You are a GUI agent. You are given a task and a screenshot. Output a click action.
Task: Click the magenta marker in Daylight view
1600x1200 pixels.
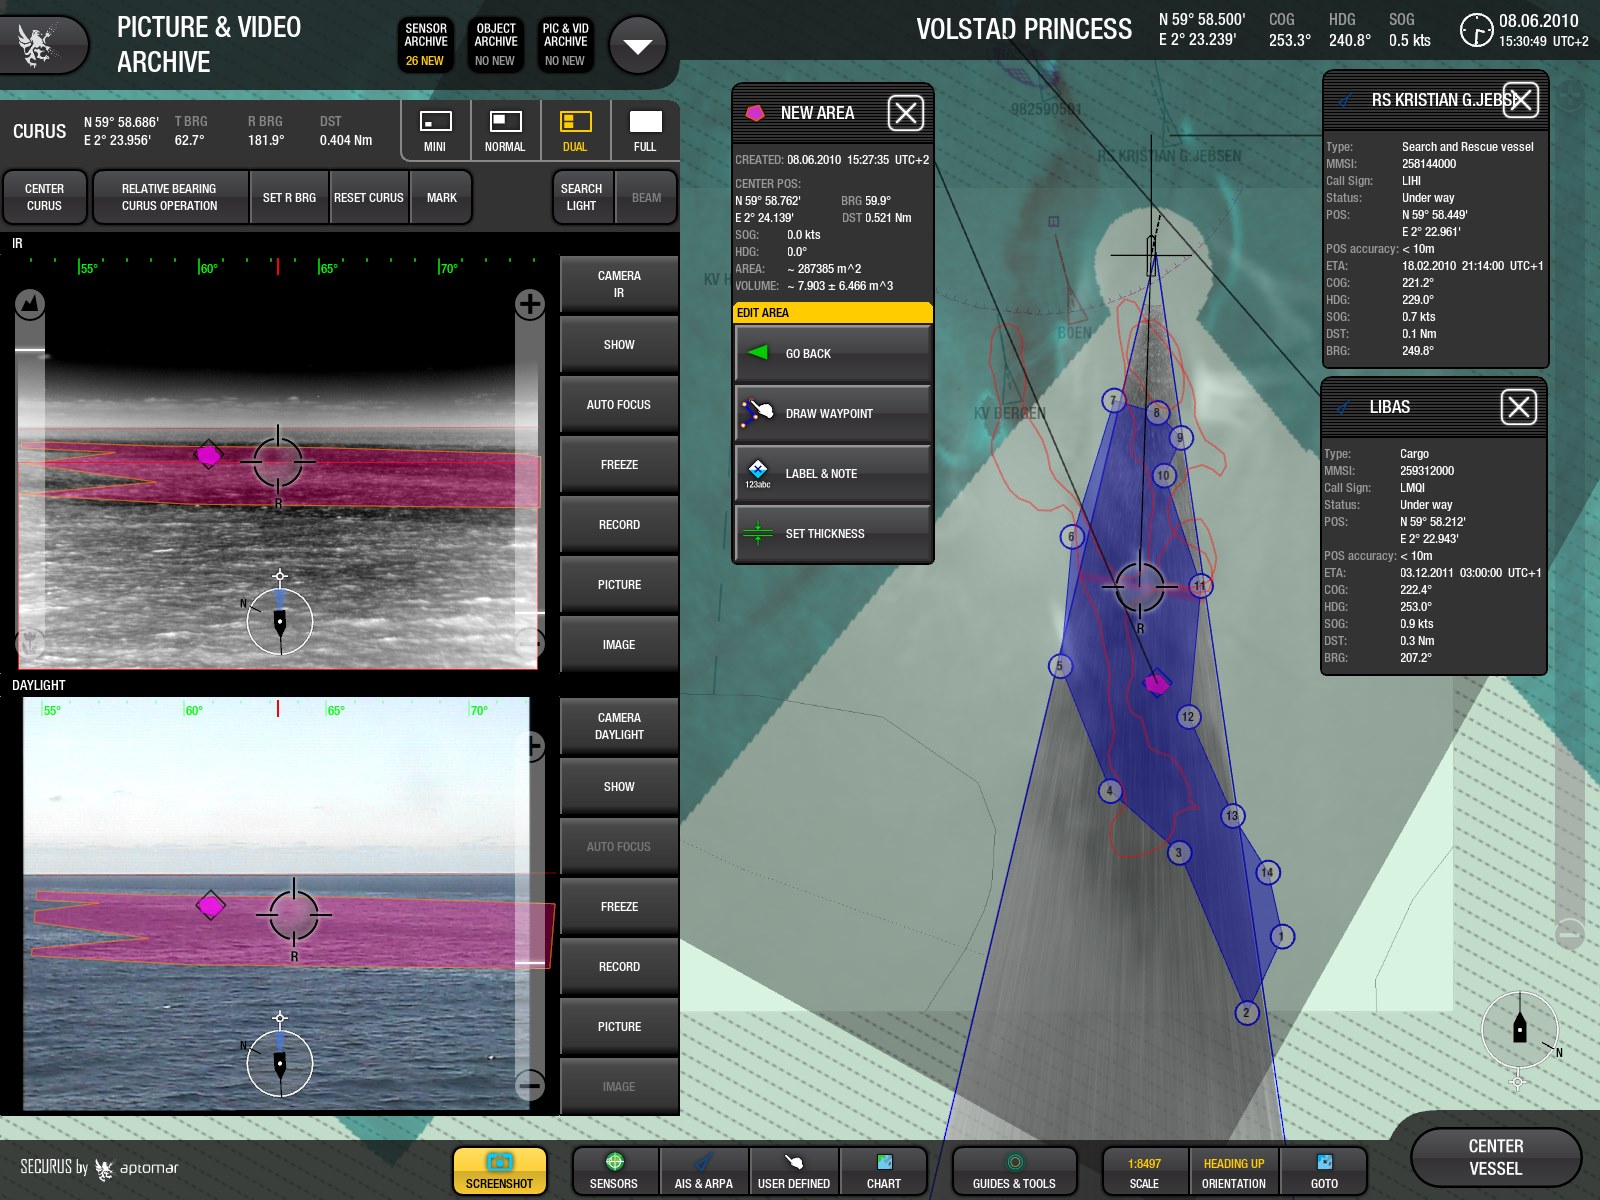coord(210,906)
